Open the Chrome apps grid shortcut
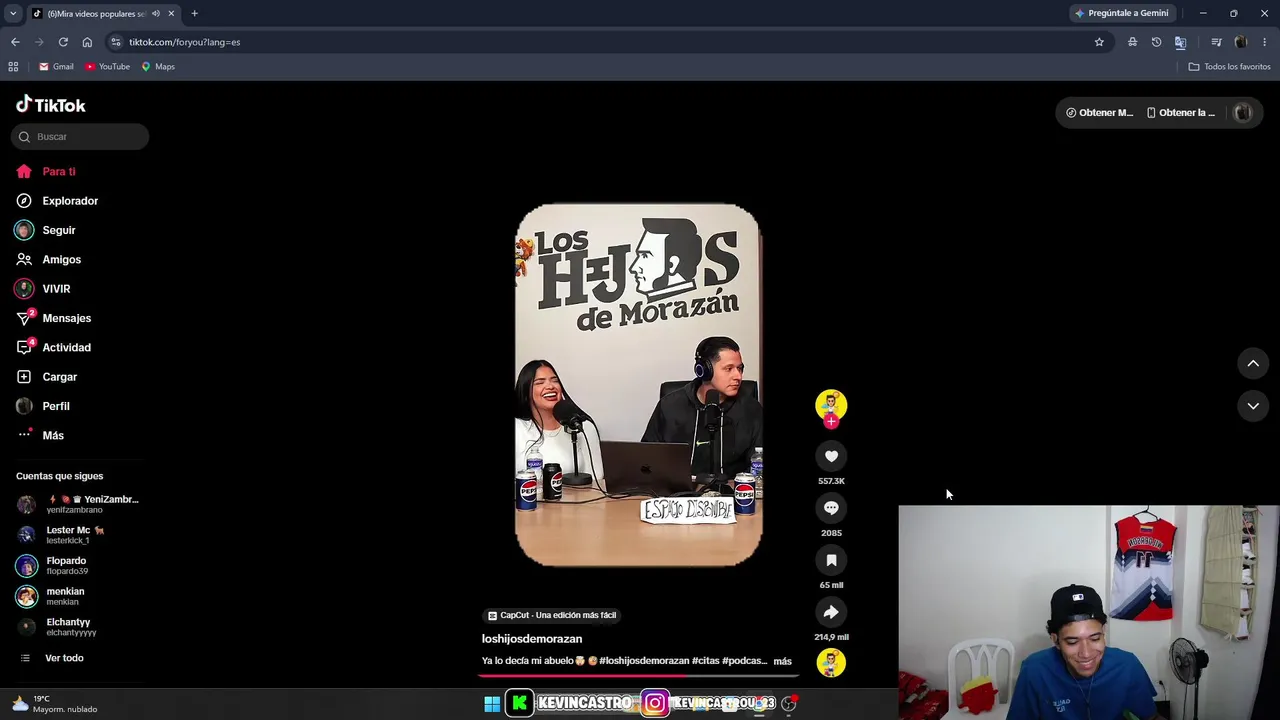 tap(13, 67)
